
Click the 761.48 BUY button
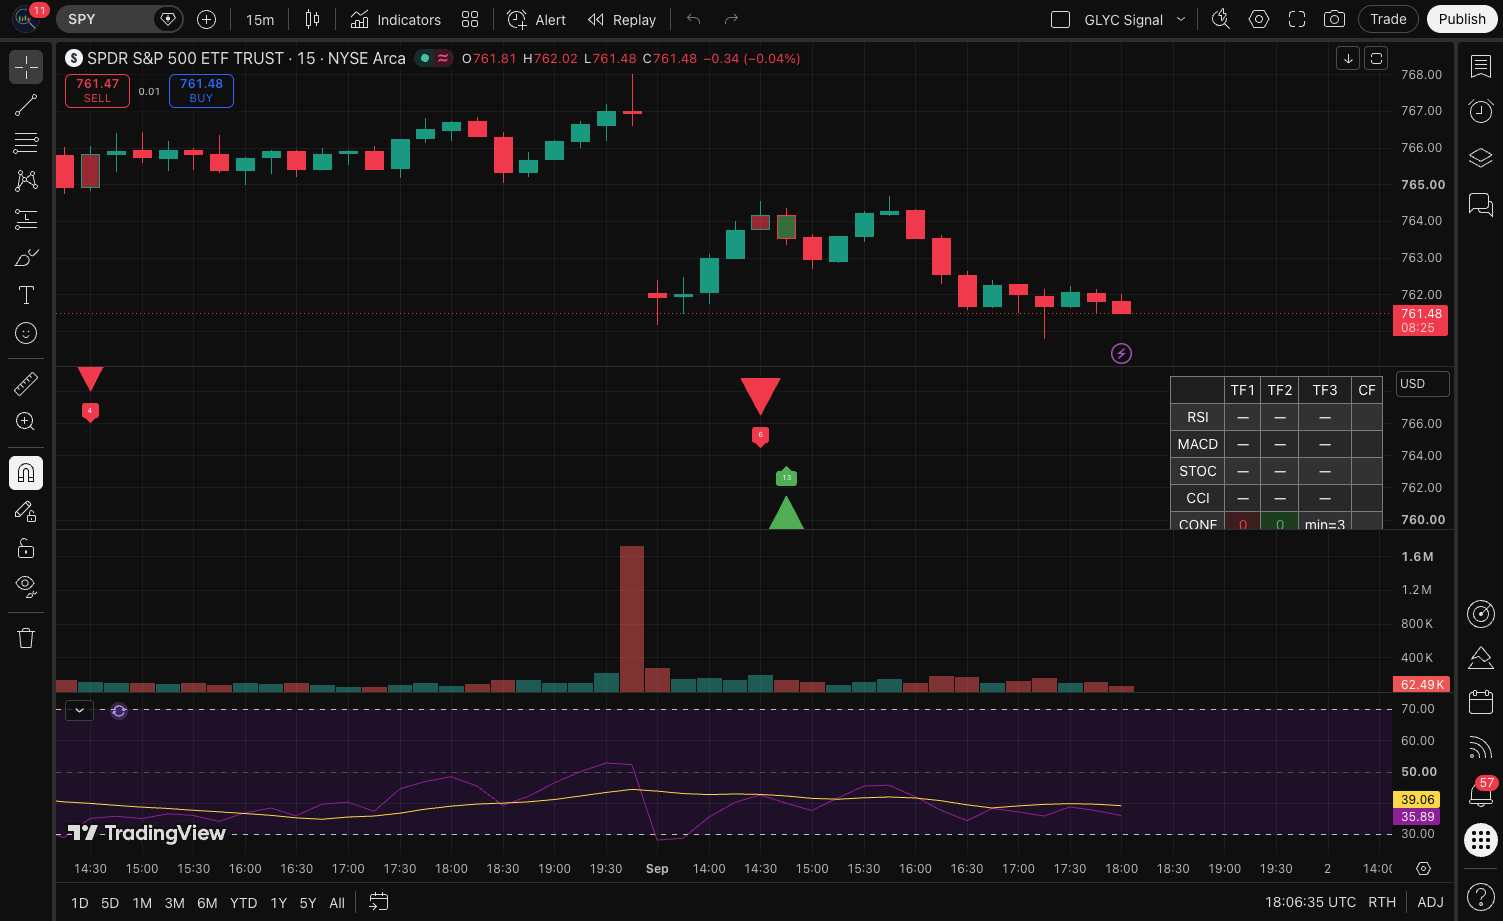tap(201, 91)
